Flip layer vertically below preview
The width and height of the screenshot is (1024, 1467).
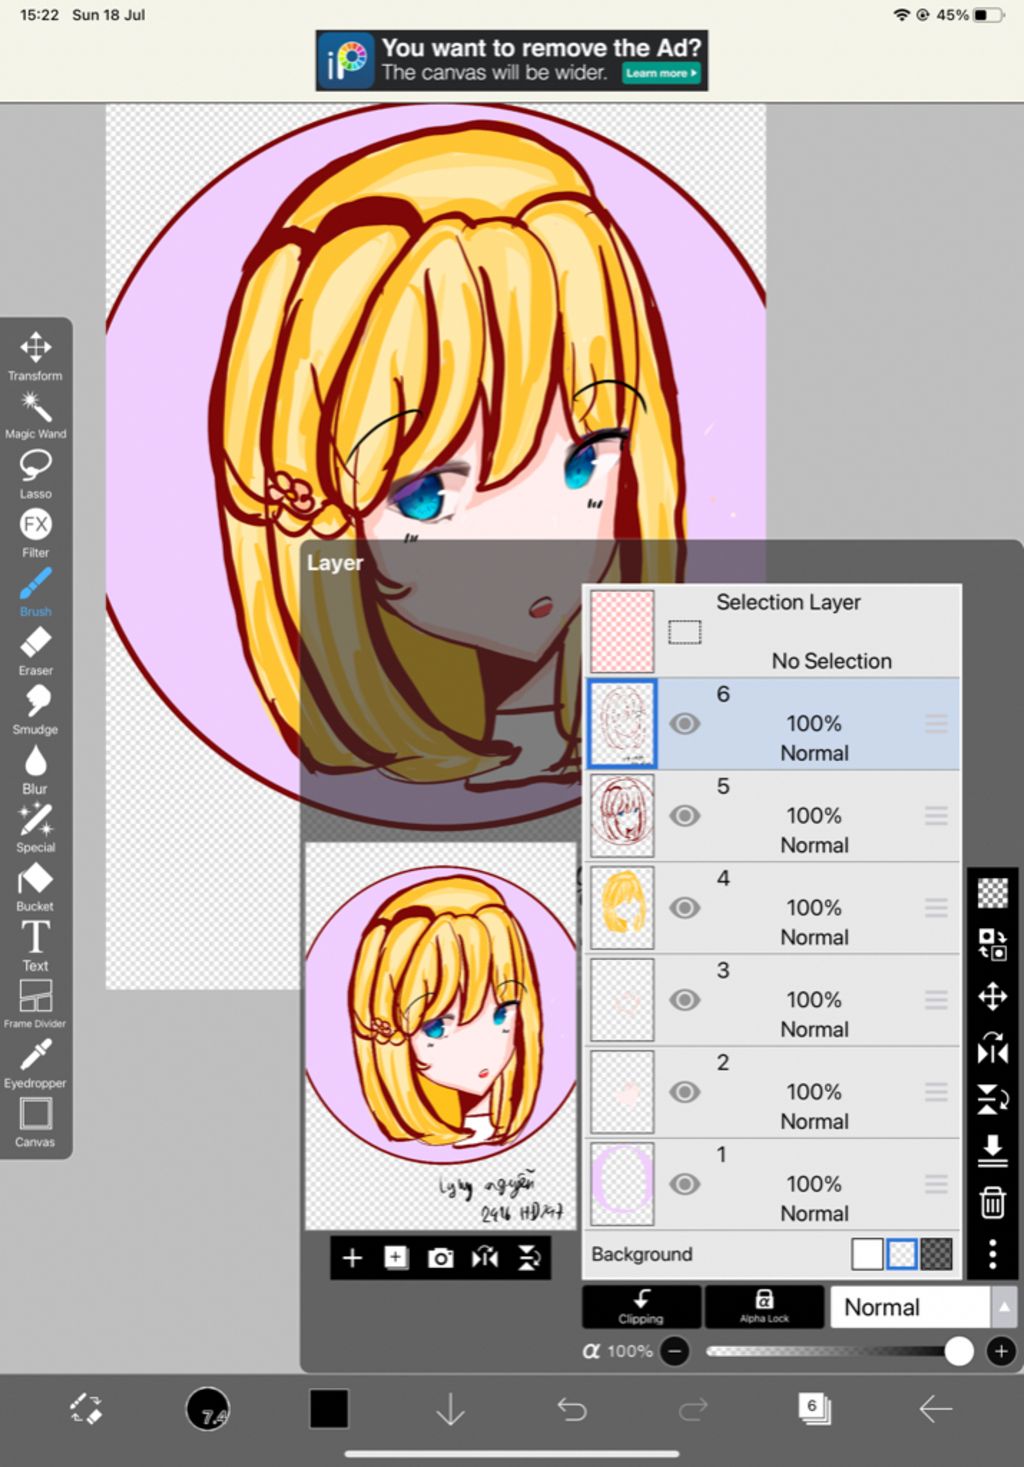[x=529, y=1258]
